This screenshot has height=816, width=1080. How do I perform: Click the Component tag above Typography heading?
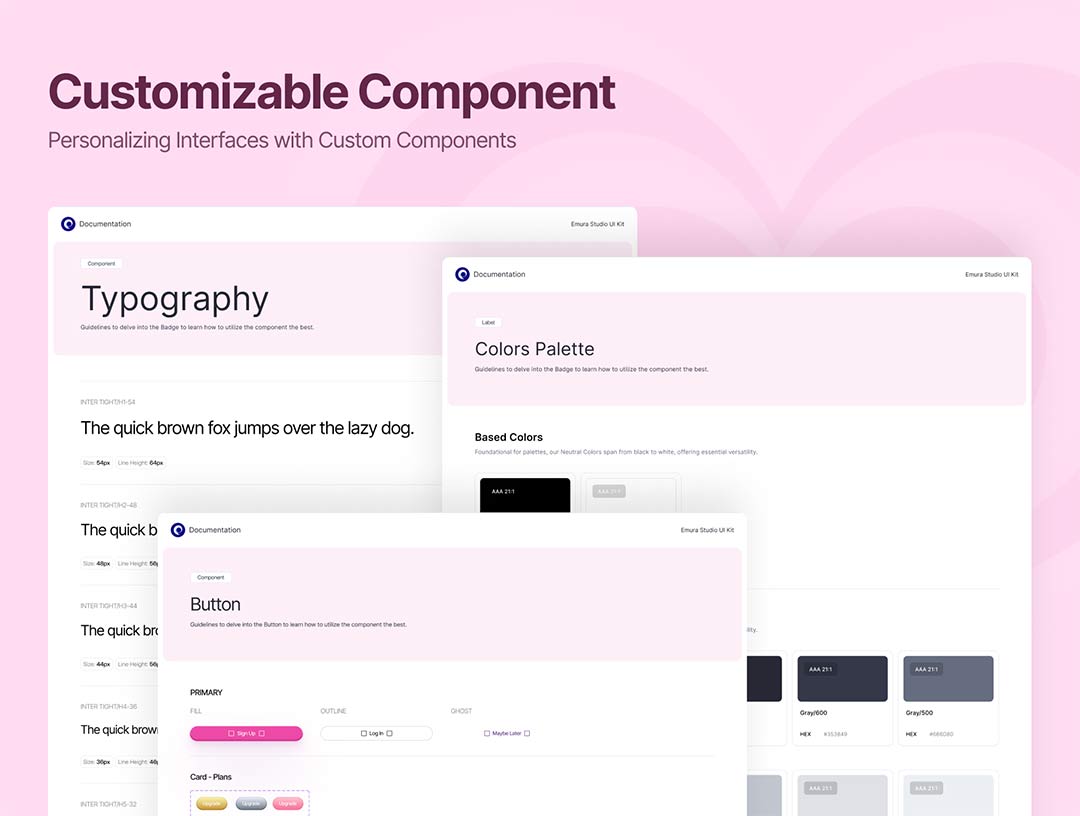pos(101,264)
